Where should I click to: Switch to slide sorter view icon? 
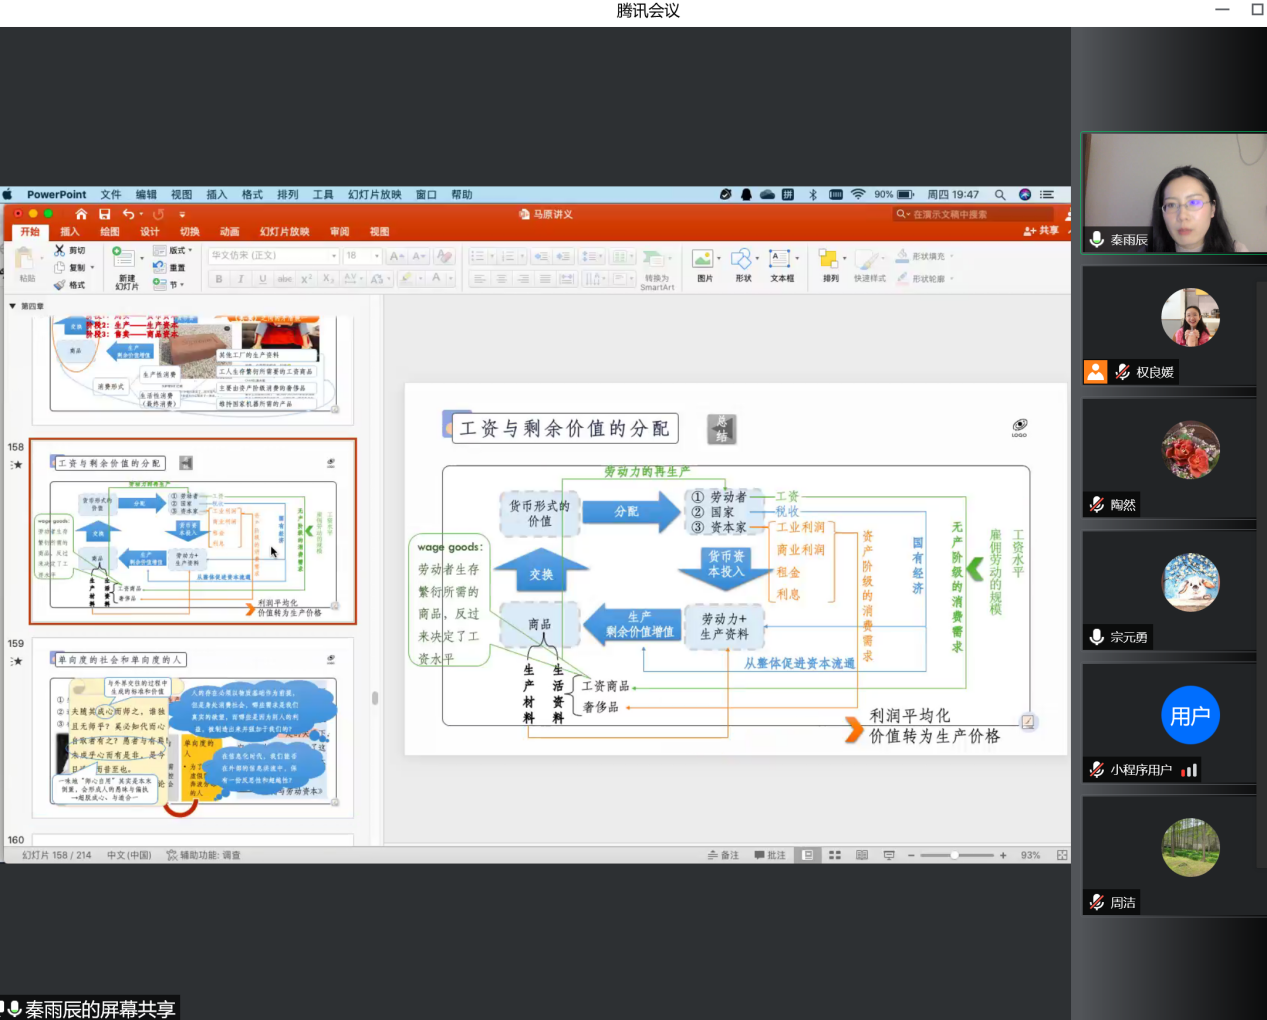click(835, 855)
